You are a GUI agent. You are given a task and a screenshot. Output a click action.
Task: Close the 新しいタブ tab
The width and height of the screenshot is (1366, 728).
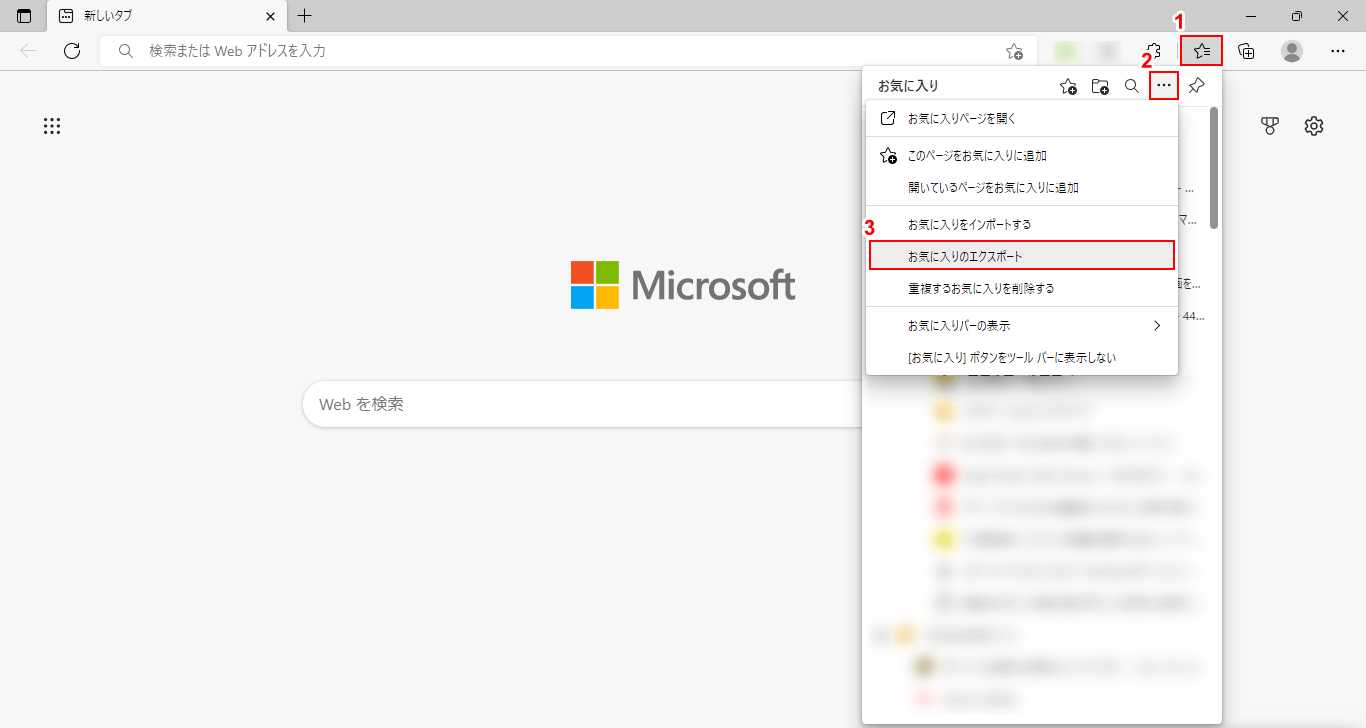270,16
